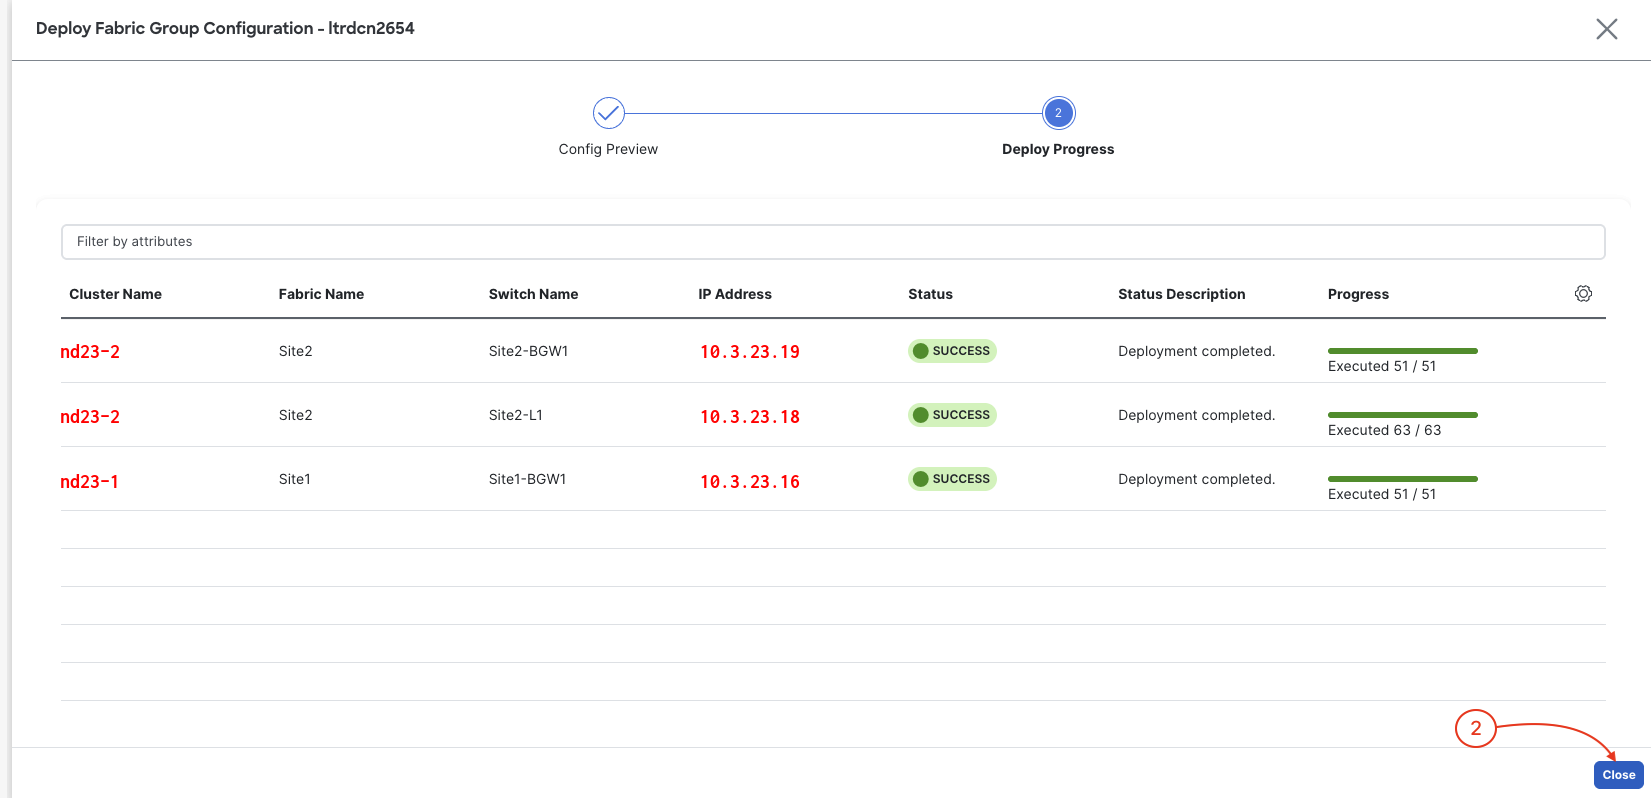Image resolution: width=1651 pixels, height=798 pixels.
Task: Click the Status Description column header
Action: [x=1181, y=294]
